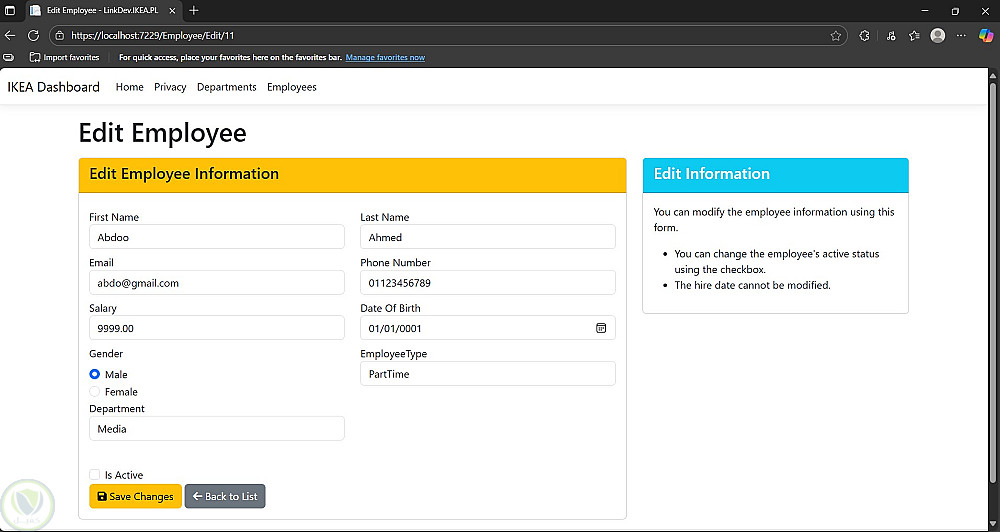1000x532 pixels.
Task: Open Copilot sidebar icon
Action: [x=986, y=36]
